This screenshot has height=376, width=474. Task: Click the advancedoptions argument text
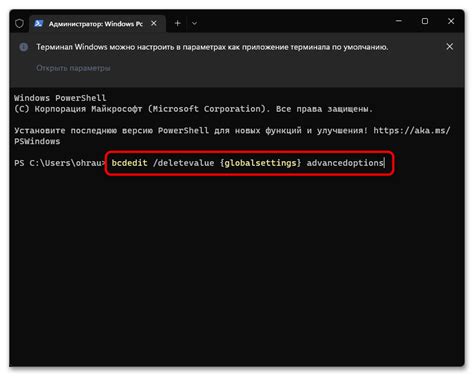click(x=345, y=163)
